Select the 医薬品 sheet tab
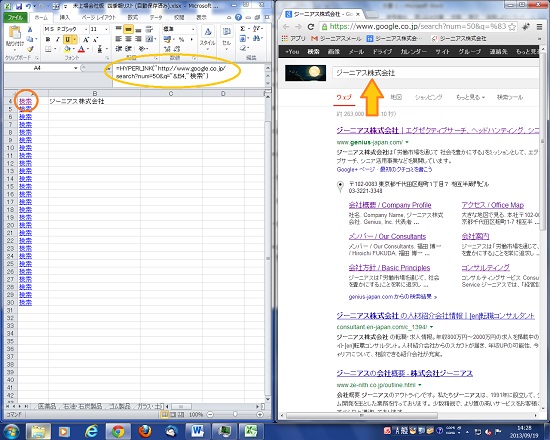Image resolution: width=550 pixels, height=440 pixels. coord(47,406)
